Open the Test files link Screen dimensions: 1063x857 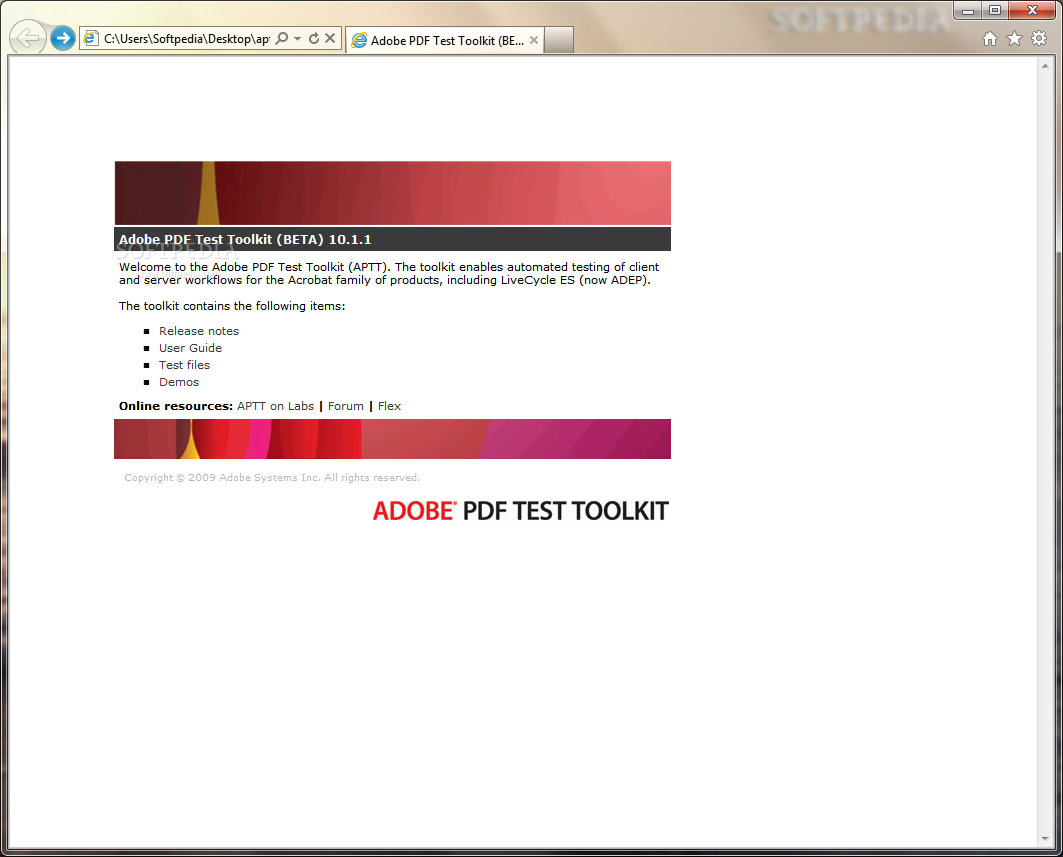pos(184,365)
